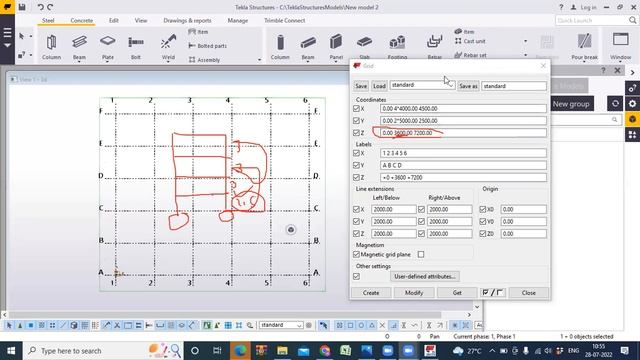Click the Z labels input field
Image resolution: width=640 pixels, height=360 pixels.
pos(463,178)
